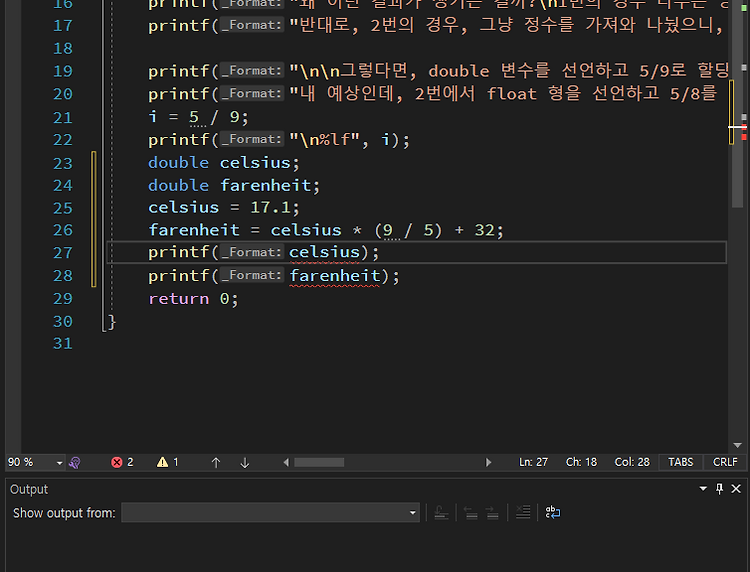Toggle word wrap in Output panel
This screenshot has height=572, width=750.
pos(552,513)
